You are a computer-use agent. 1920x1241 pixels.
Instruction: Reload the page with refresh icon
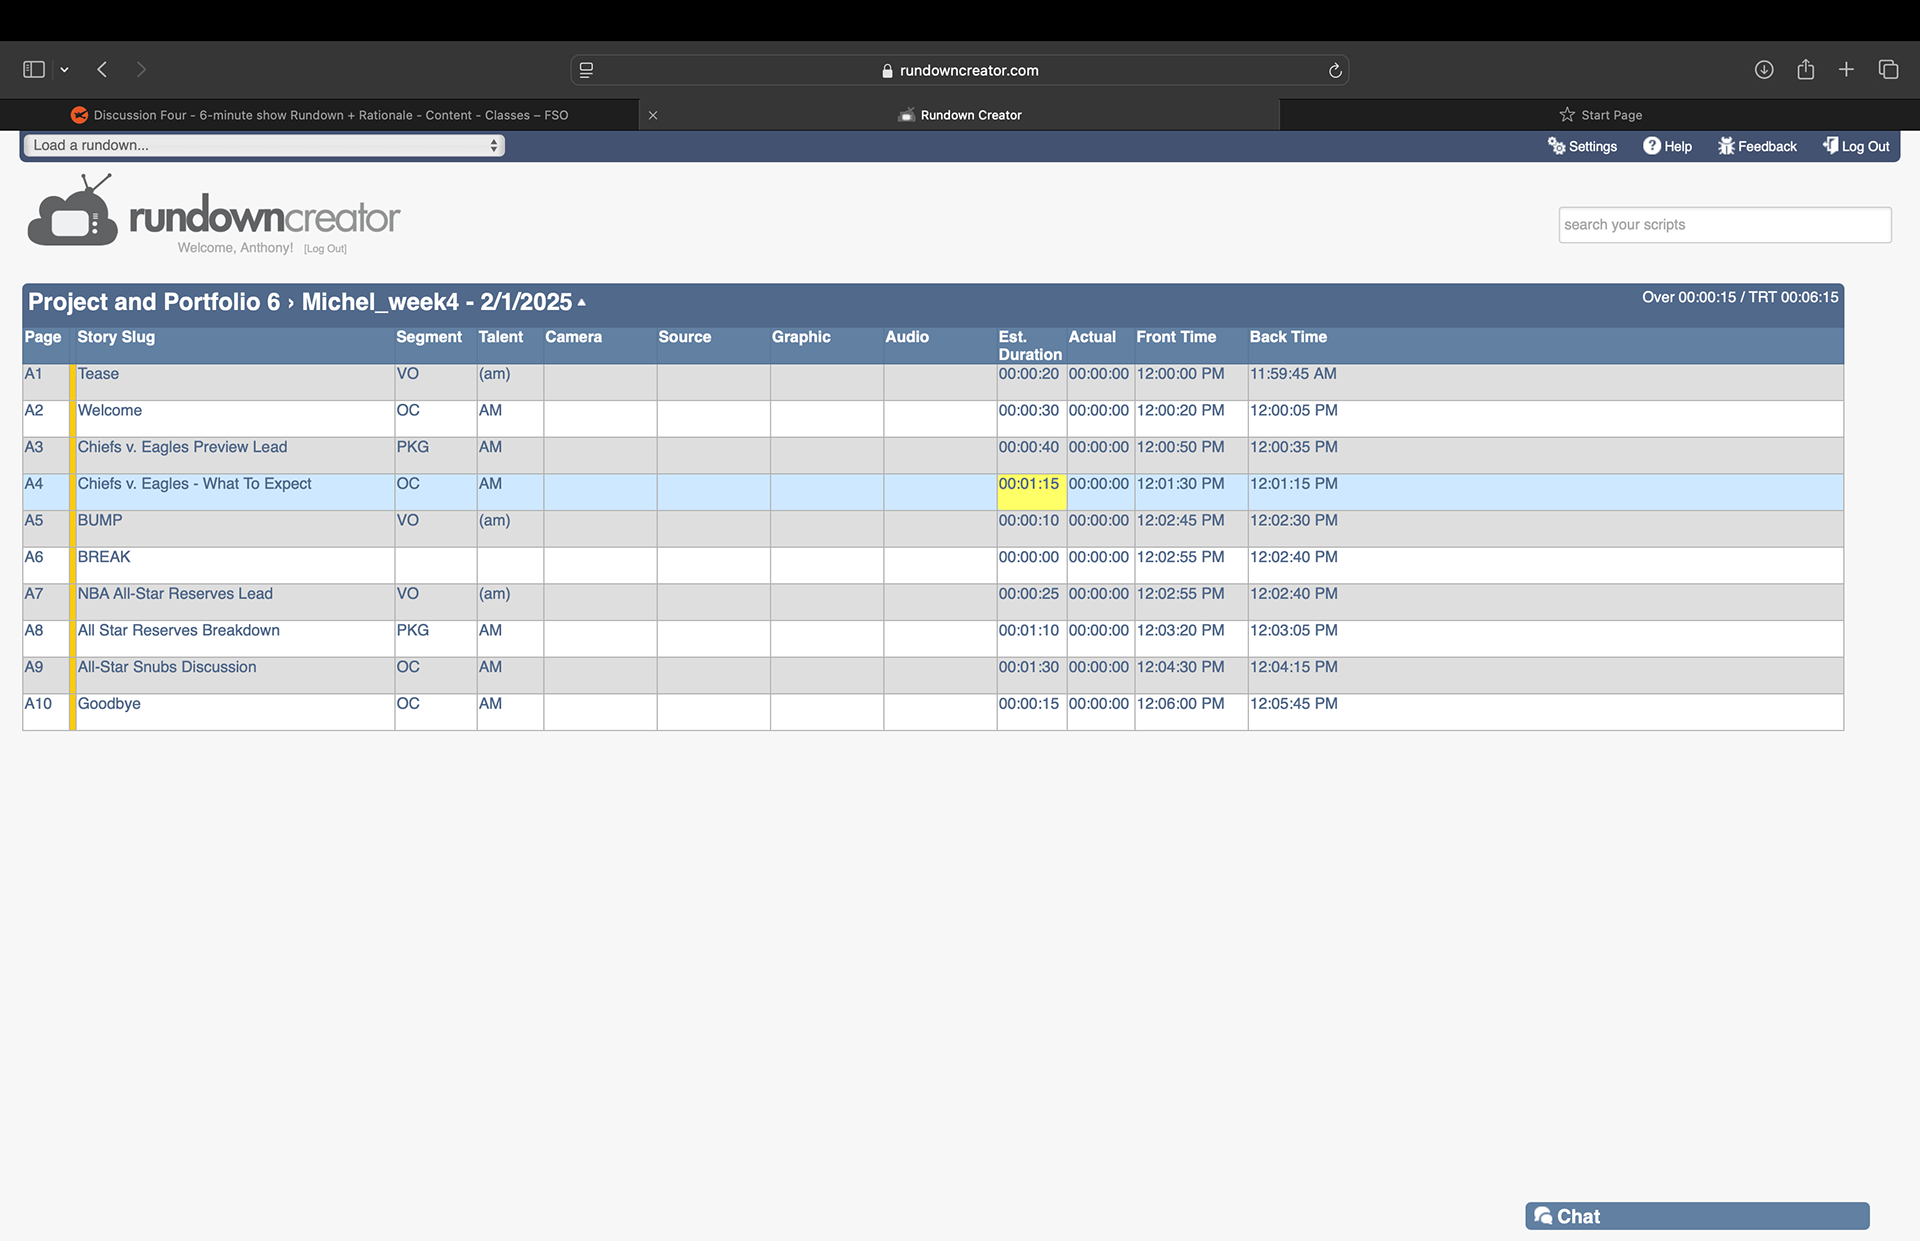pyautogui.click(x=1335, y=70)
